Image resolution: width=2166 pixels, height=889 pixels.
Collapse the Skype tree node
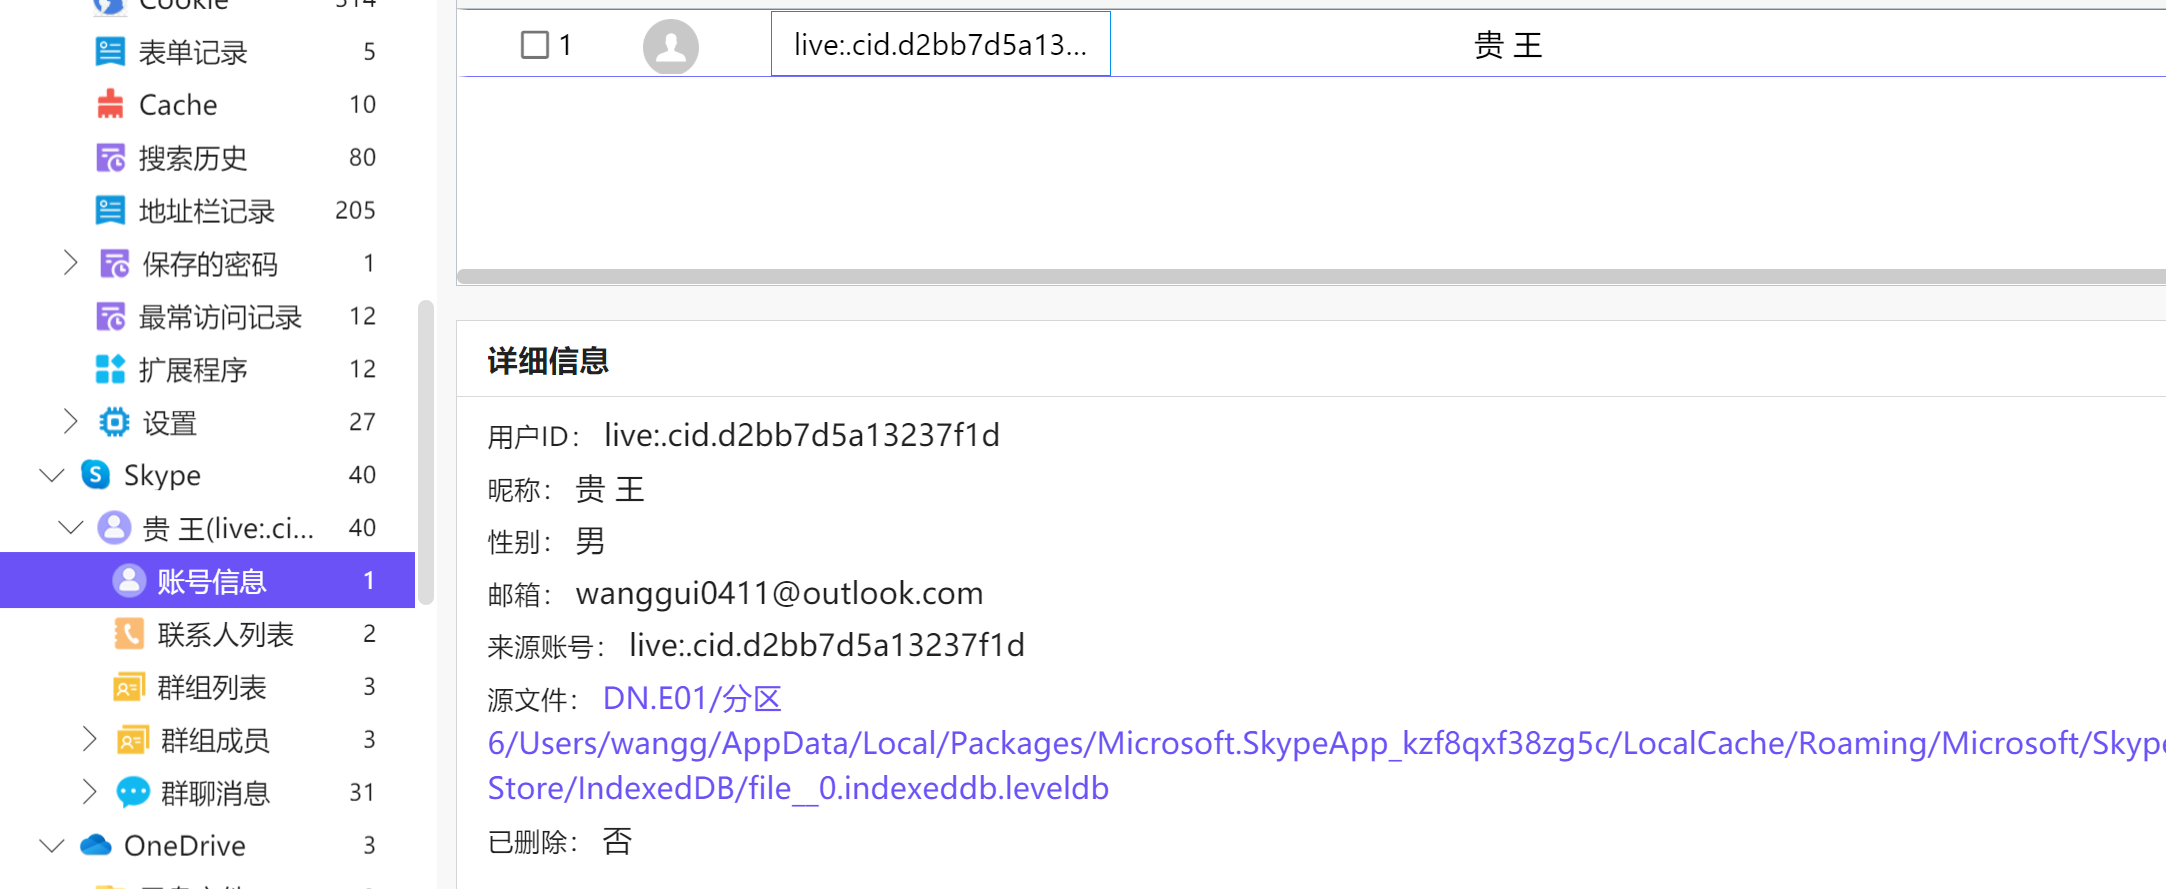[x=52, y=475]
